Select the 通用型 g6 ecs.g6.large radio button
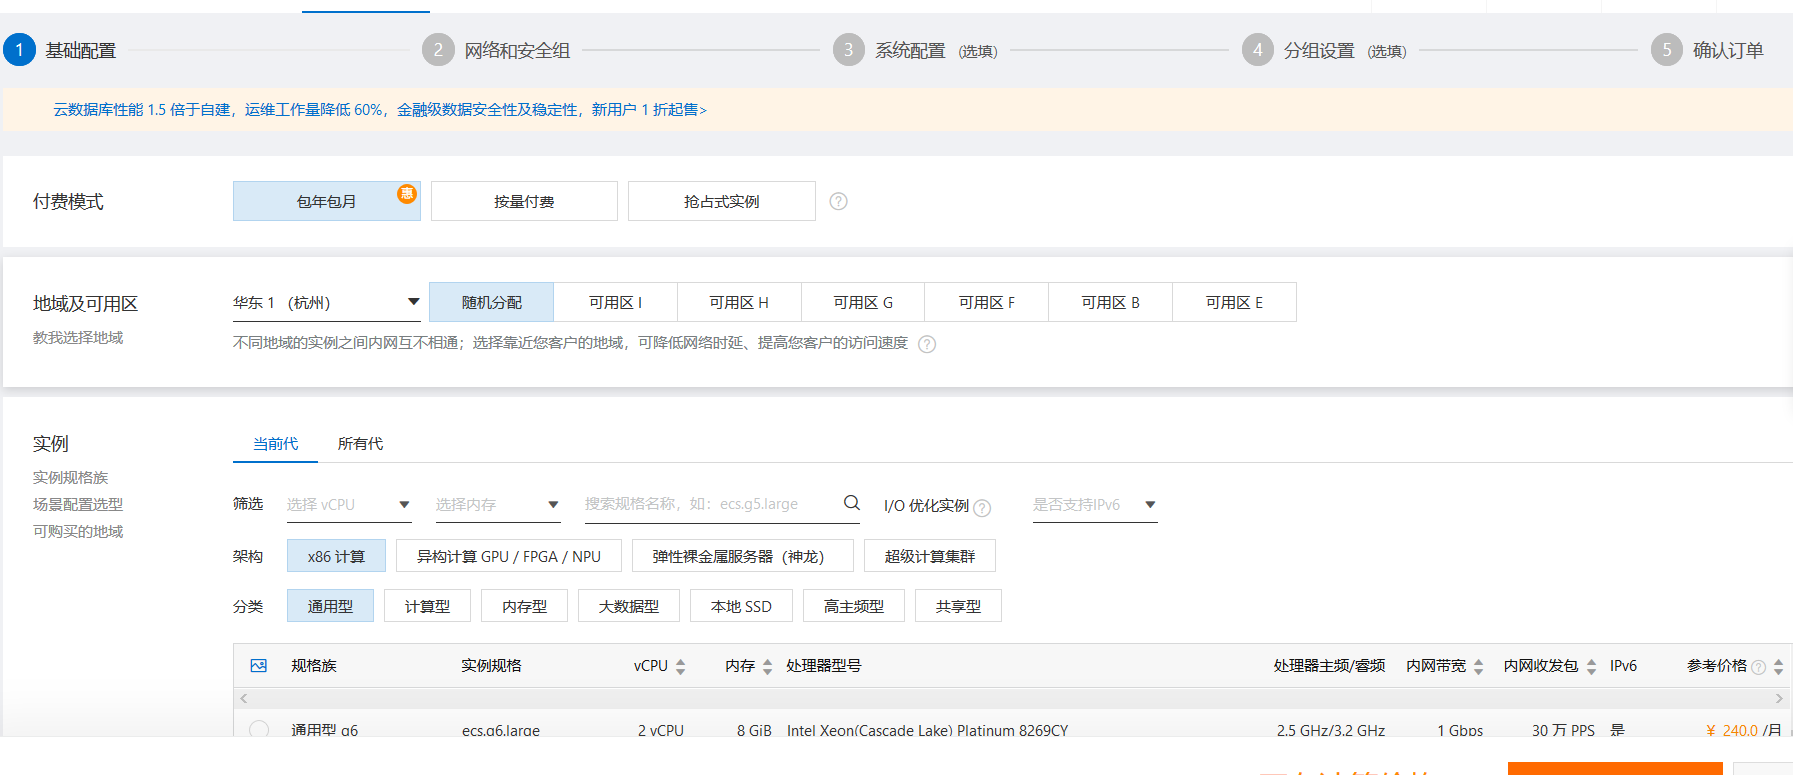This screenshot has width=1793, height=775. pyautogui.click(x=259, y=730)
